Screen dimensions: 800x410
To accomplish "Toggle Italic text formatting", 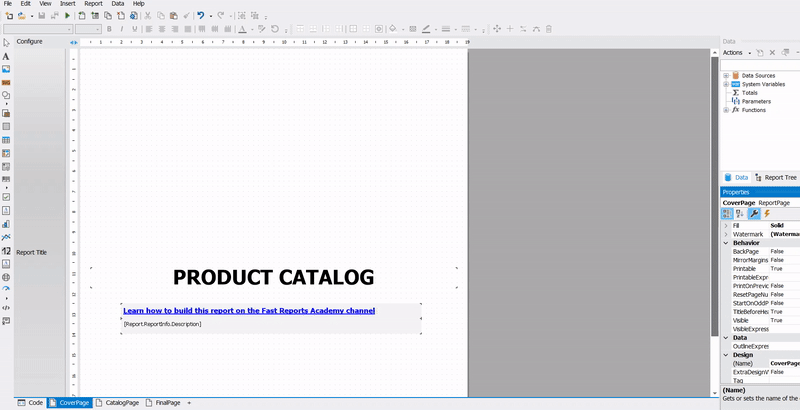I will (x=121, y=29).
